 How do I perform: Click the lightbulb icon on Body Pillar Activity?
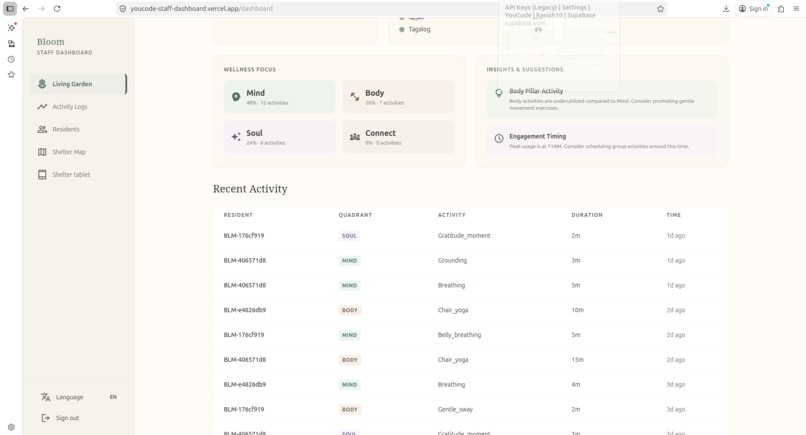[x=499, y=93]
